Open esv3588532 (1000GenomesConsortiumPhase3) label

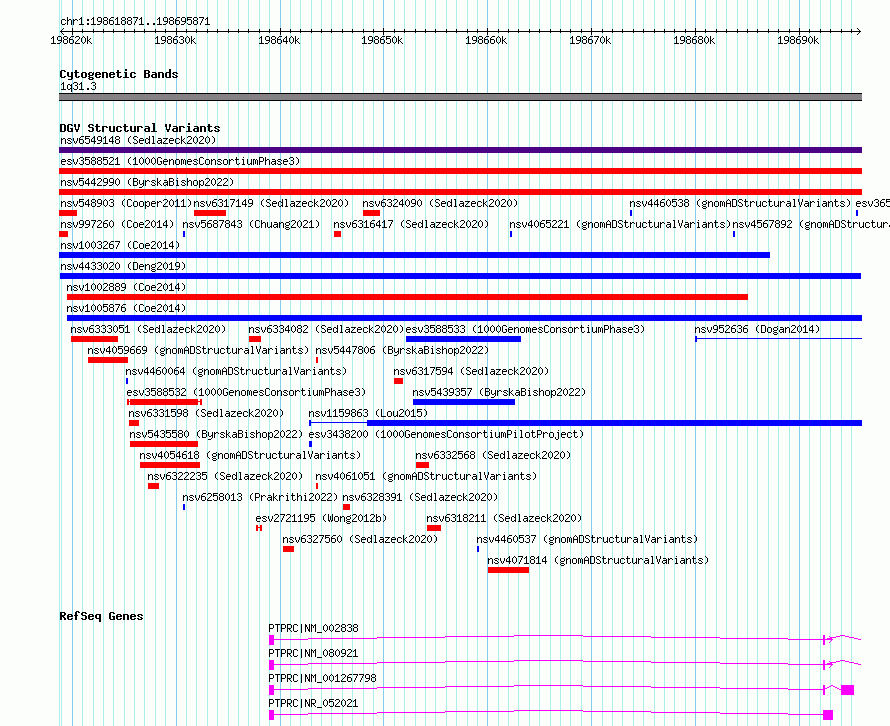(x=246, y=392)
